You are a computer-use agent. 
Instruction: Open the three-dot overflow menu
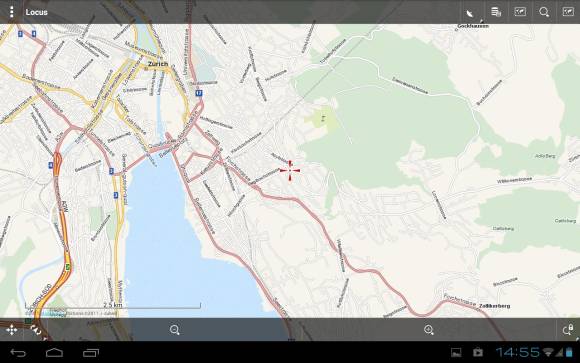pos(12,12)
